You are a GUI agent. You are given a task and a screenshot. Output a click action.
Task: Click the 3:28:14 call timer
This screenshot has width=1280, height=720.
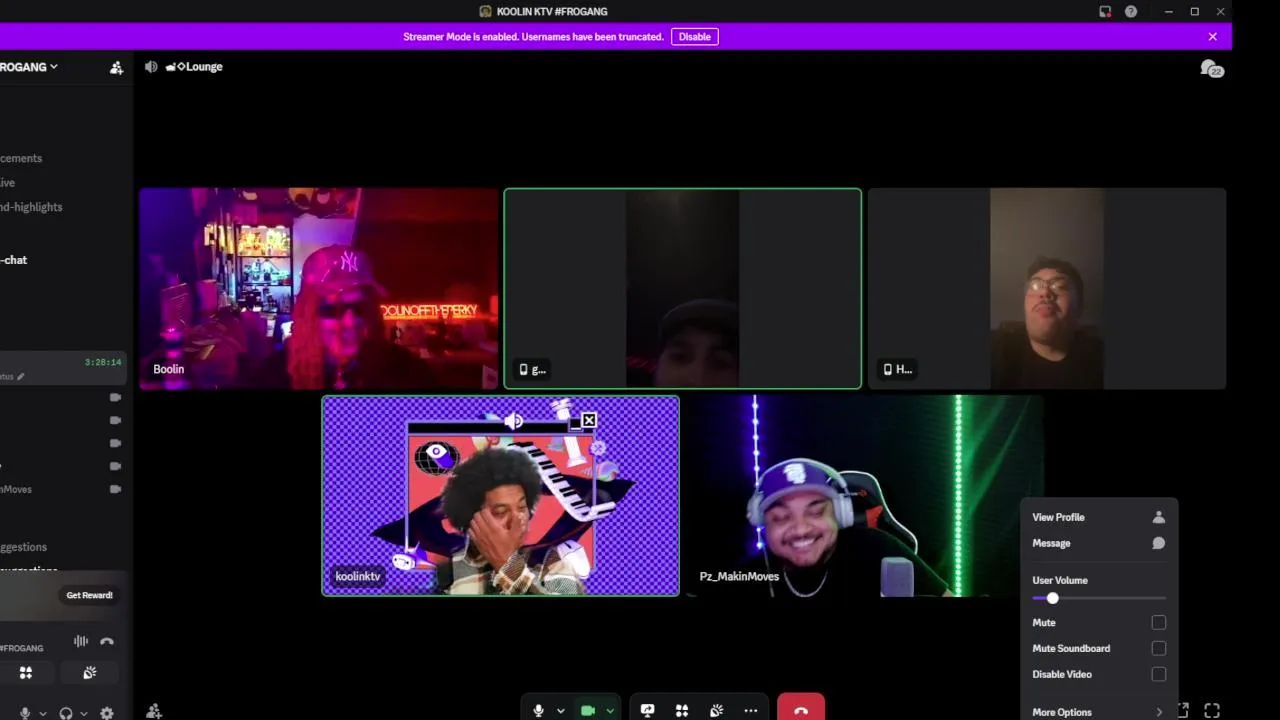coord(103,362)
